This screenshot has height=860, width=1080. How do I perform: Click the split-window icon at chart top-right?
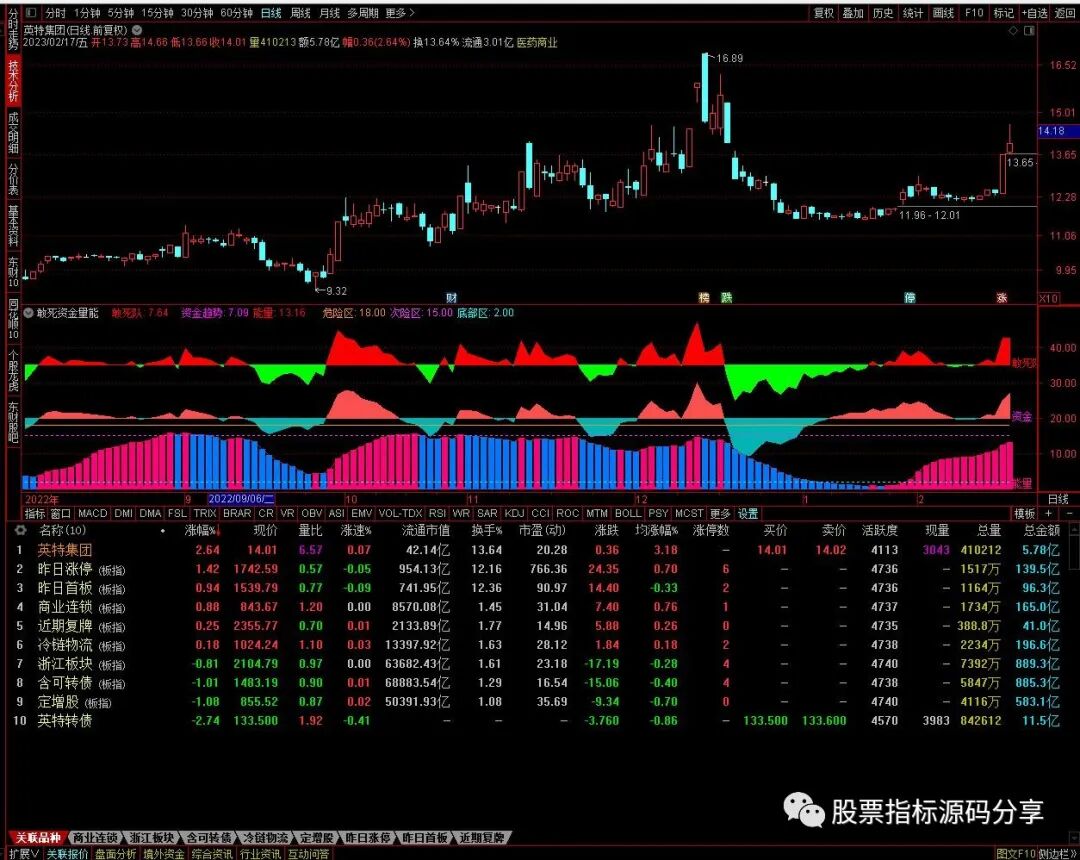[1029, 31]
